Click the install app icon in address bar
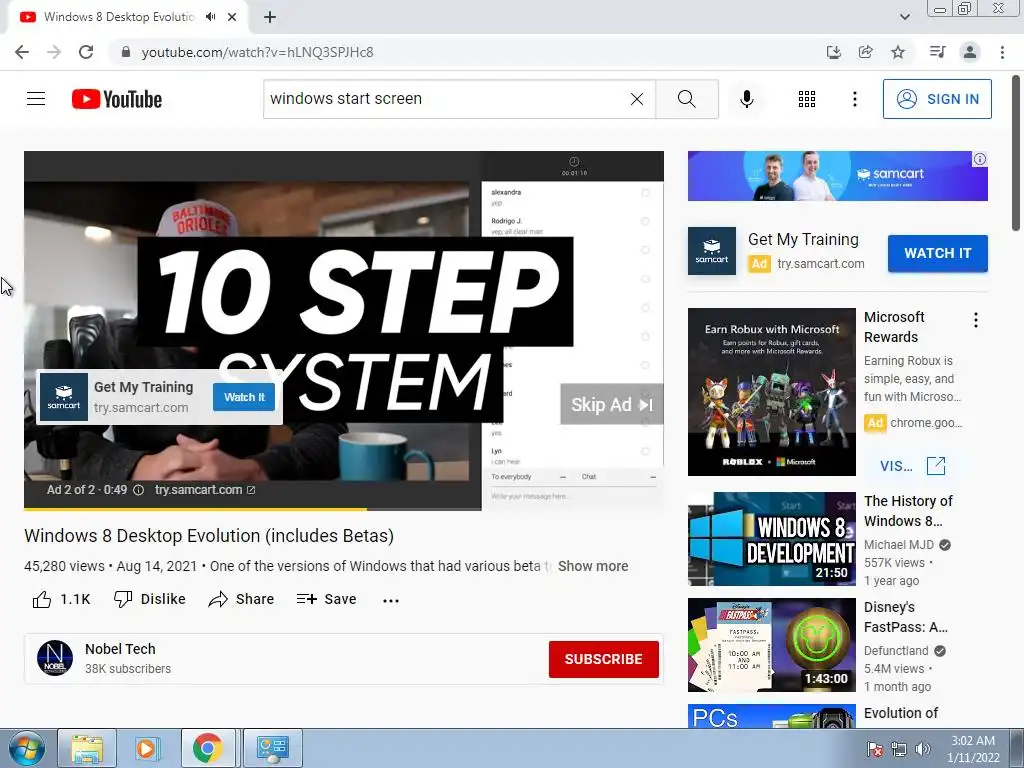This screenshot has width=1024, height=768. coord(834,52)
